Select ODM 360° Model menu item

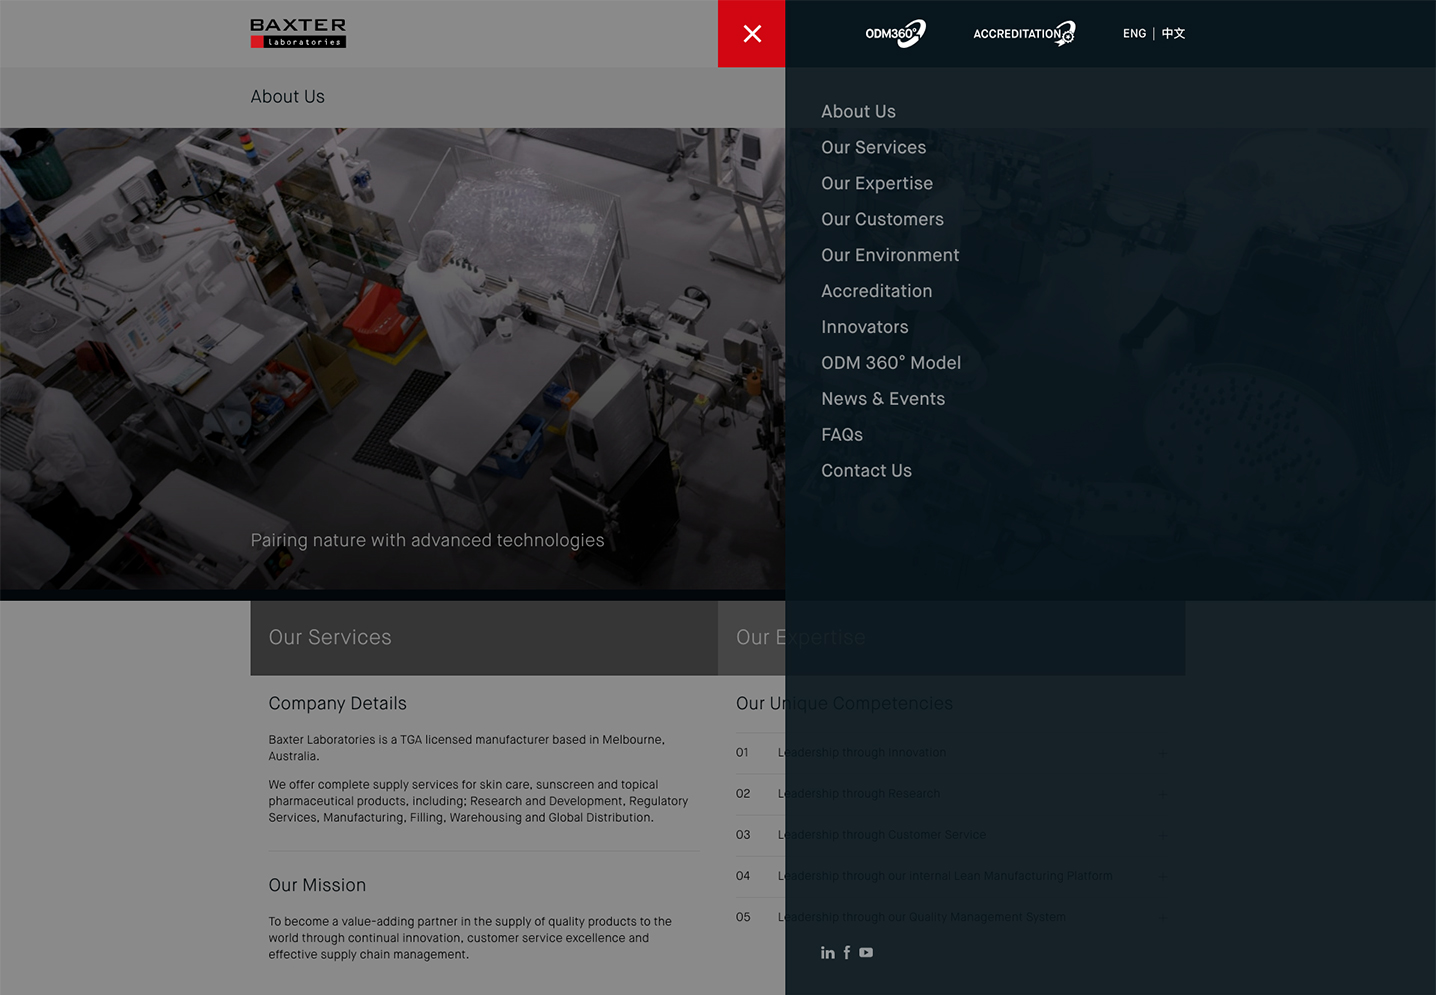[x=891, y=364]
